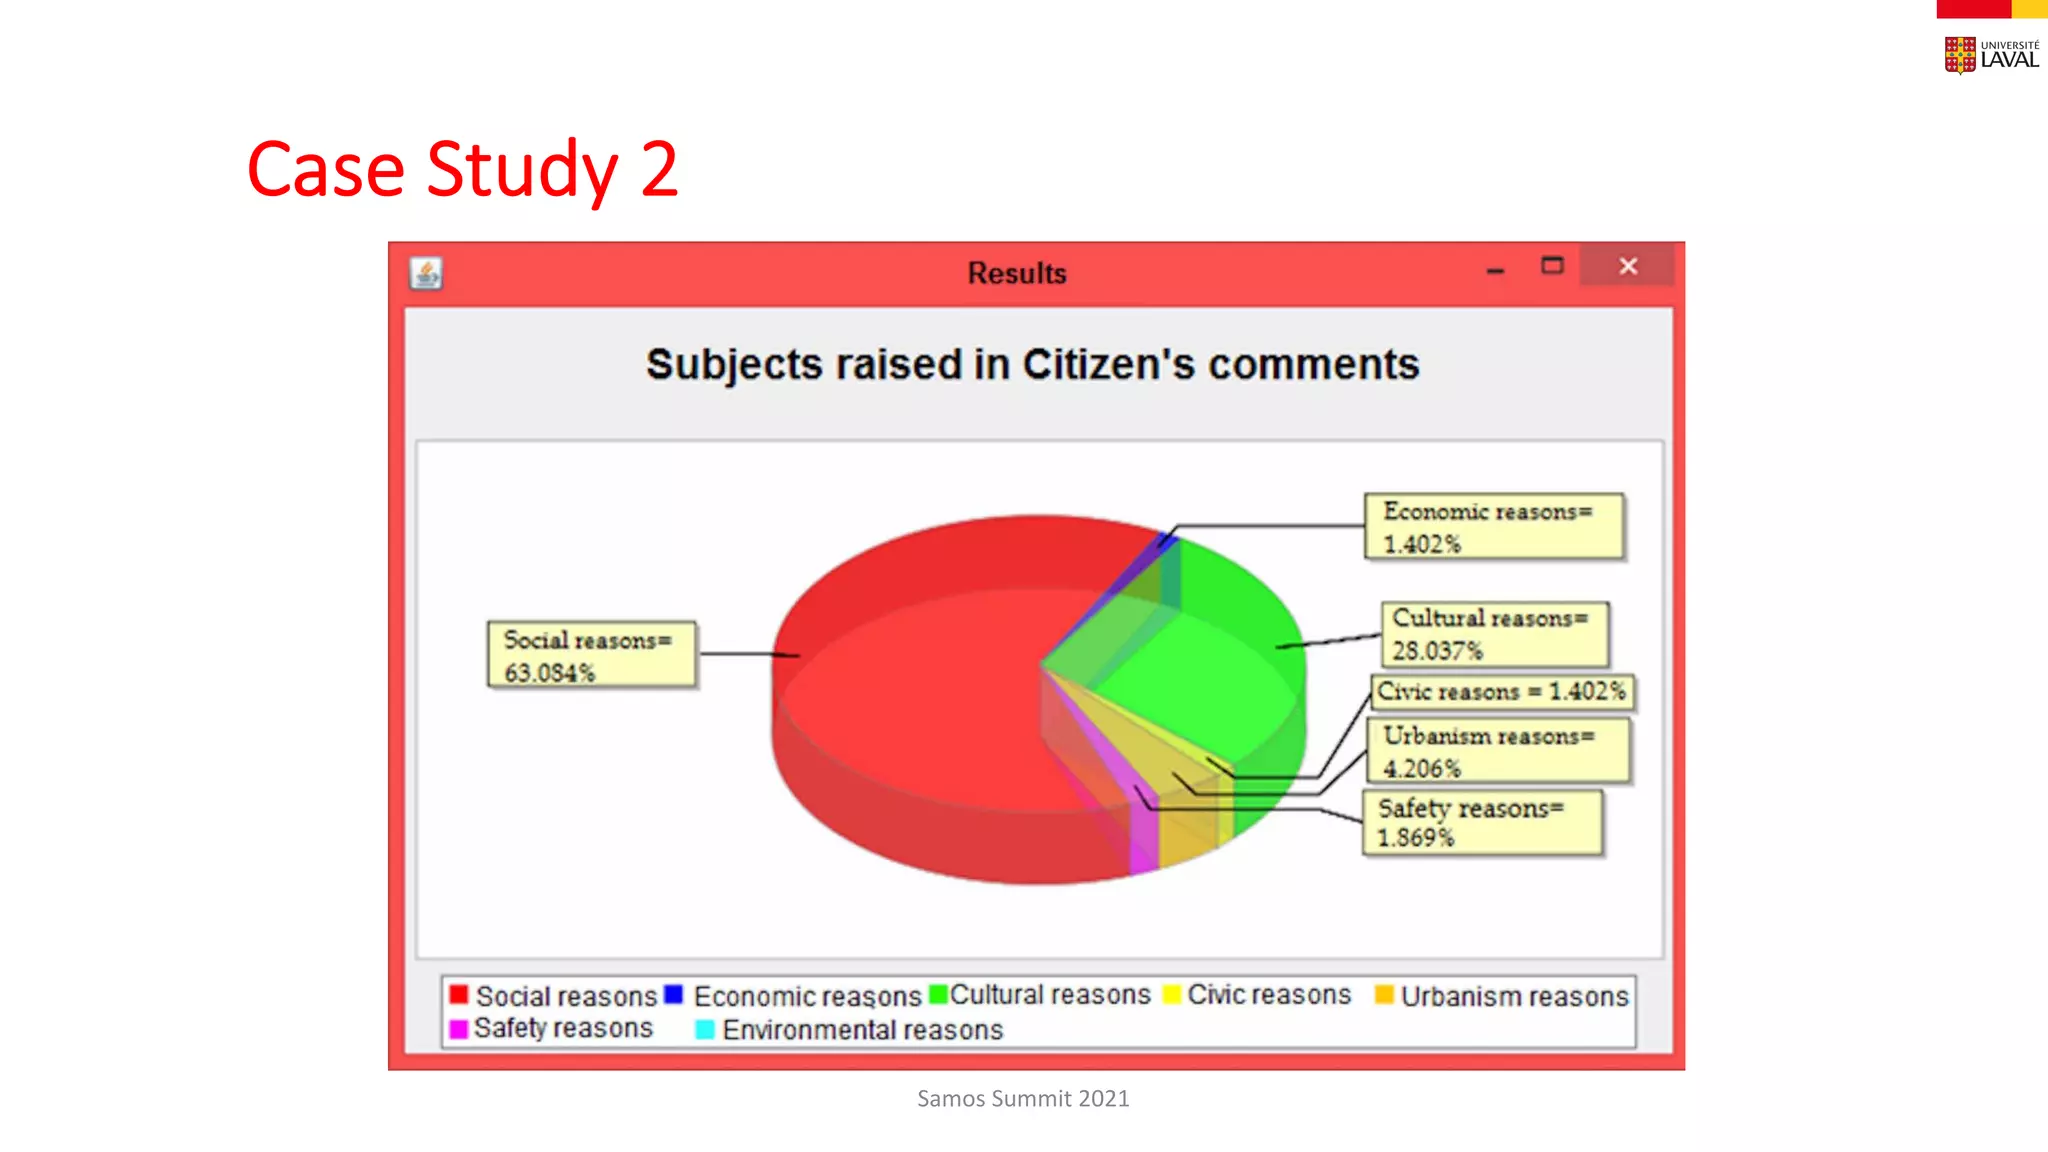Select the 'Economic reasons= 1.402%' label
2048x1152 pixels.
pyautogui.click(x=1495, y=526)
